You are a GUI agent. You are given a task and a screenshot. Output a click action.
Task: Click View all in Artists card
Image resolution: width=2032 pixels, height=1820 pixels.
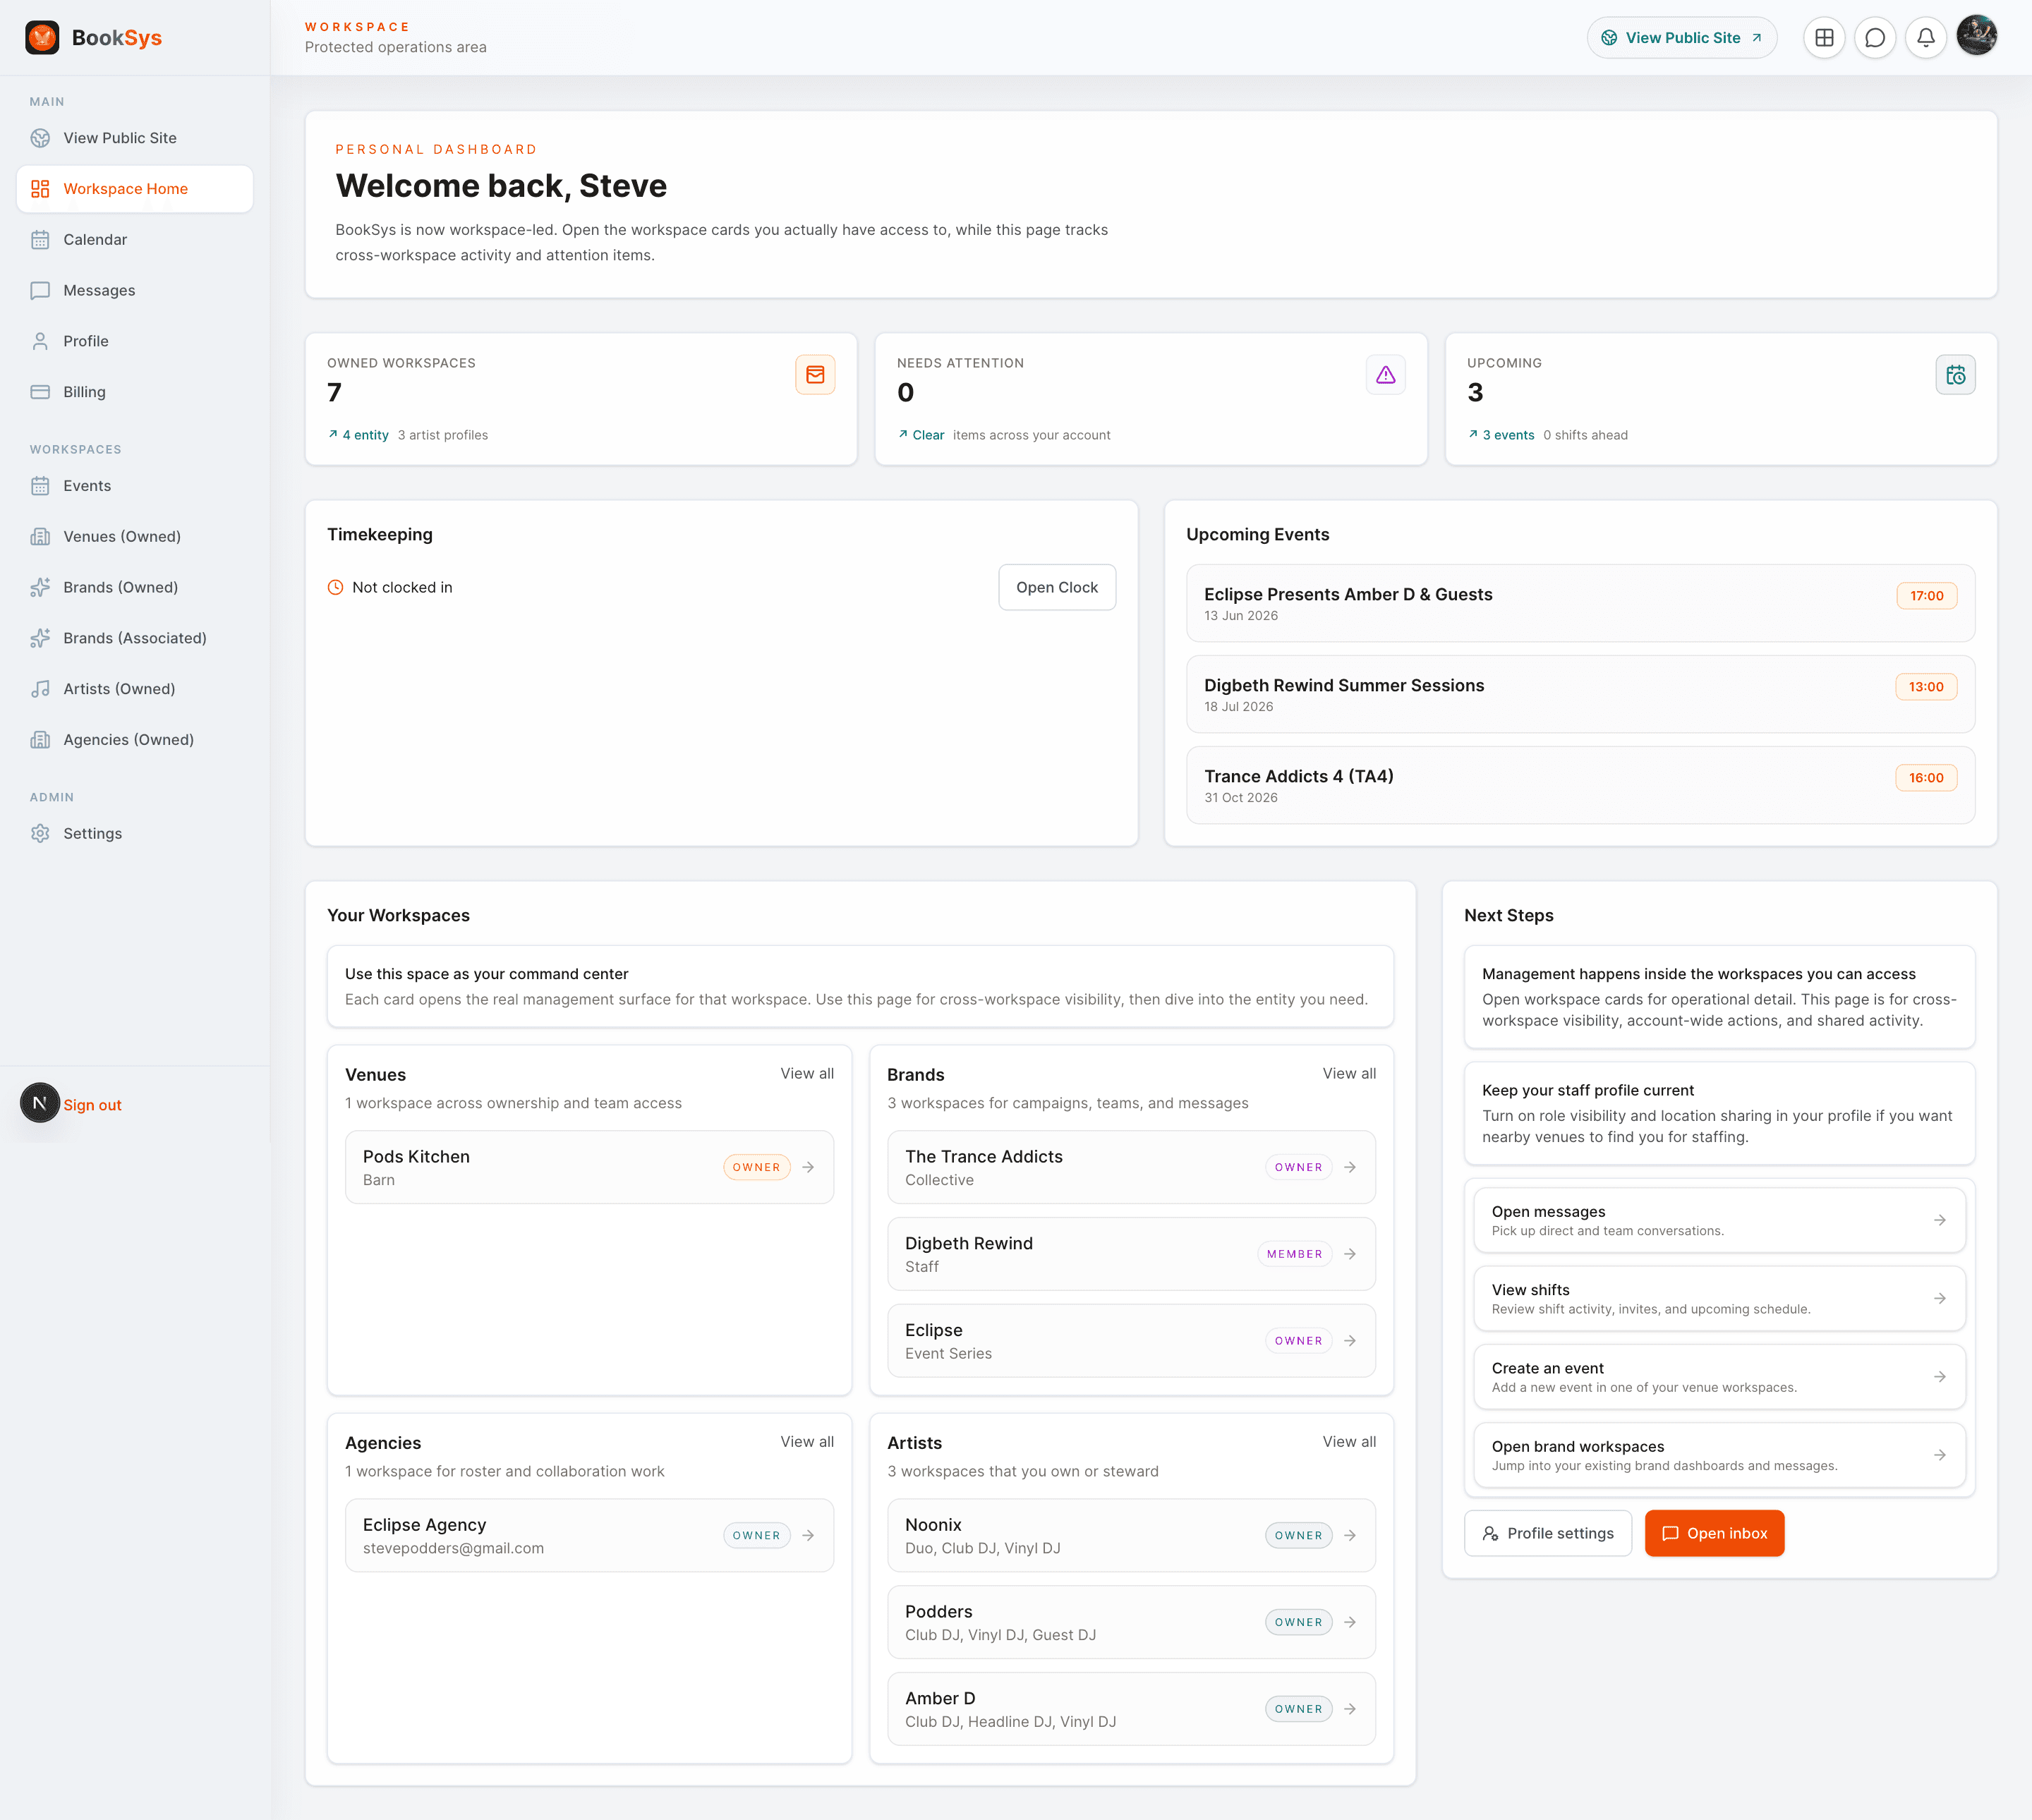(x=1349, y=1442)
